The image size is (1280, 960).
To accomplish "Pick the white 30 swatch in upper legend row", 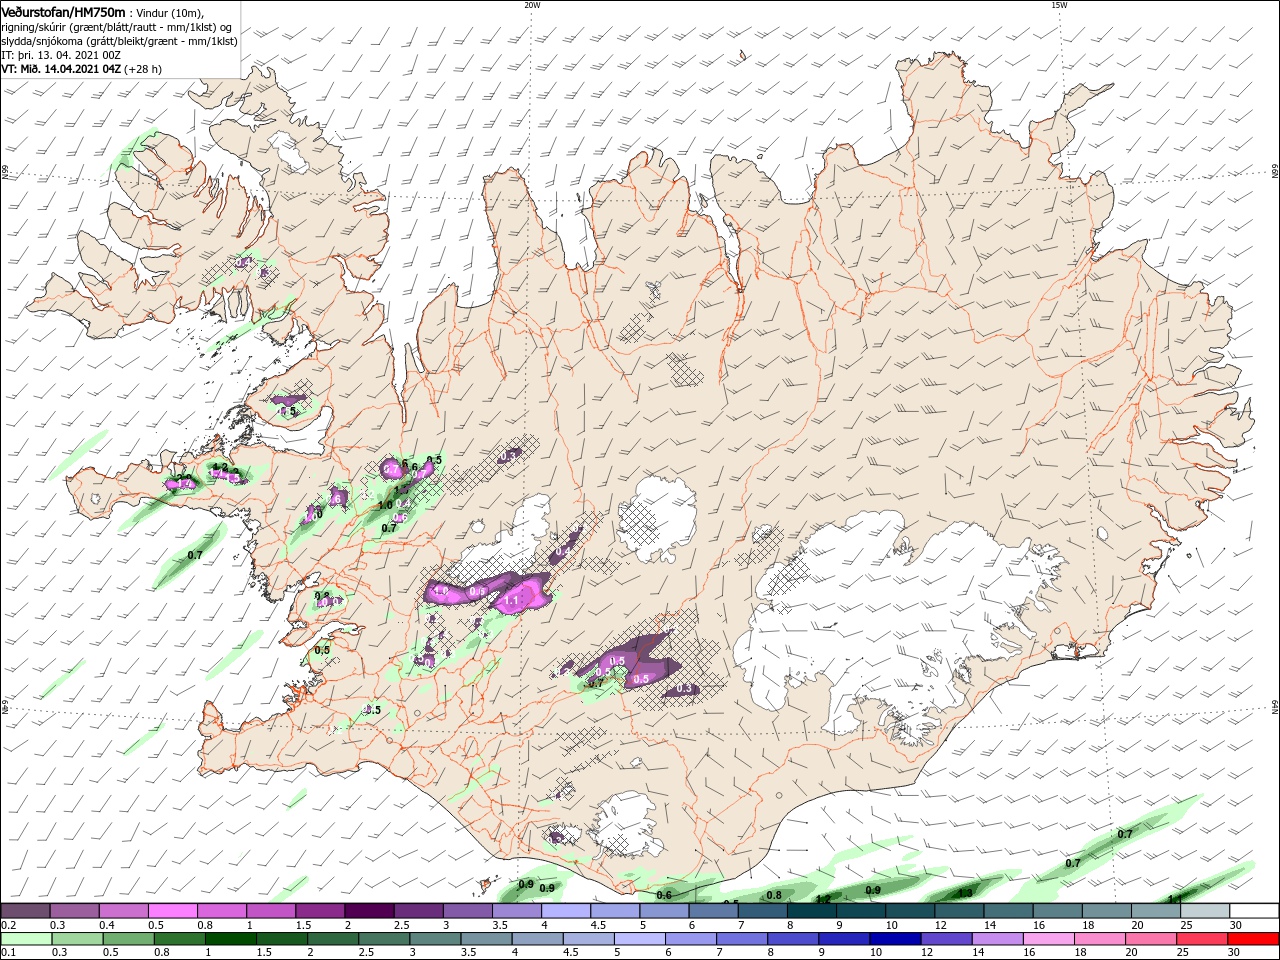I will tap(1254, 911).
